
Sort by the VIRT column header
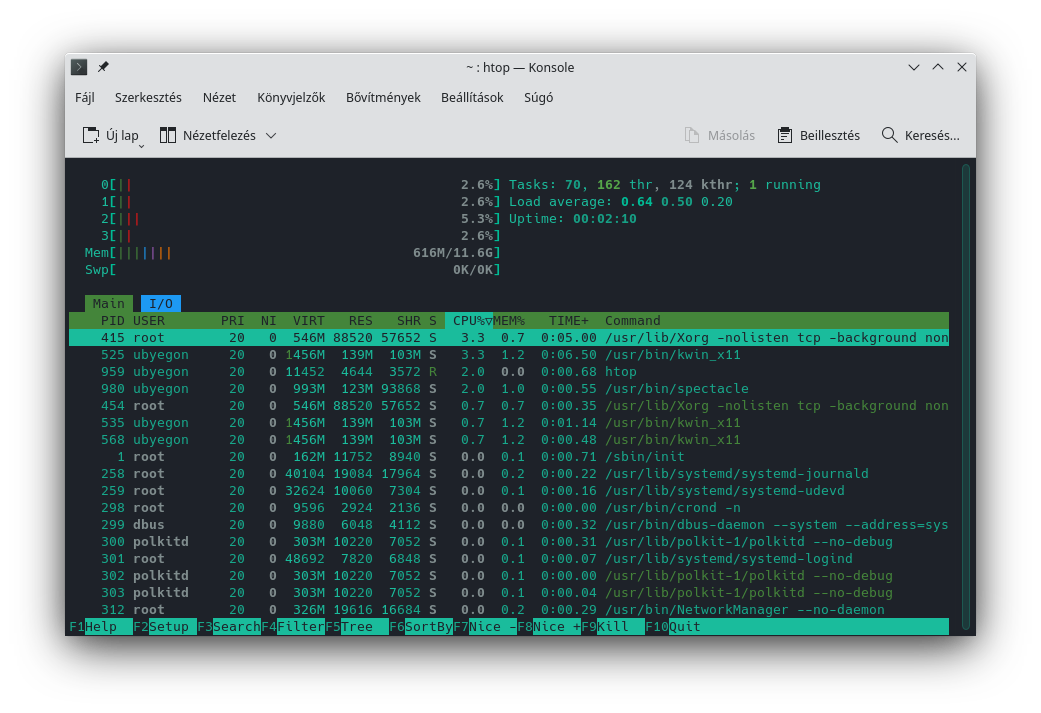pos(309,321)
